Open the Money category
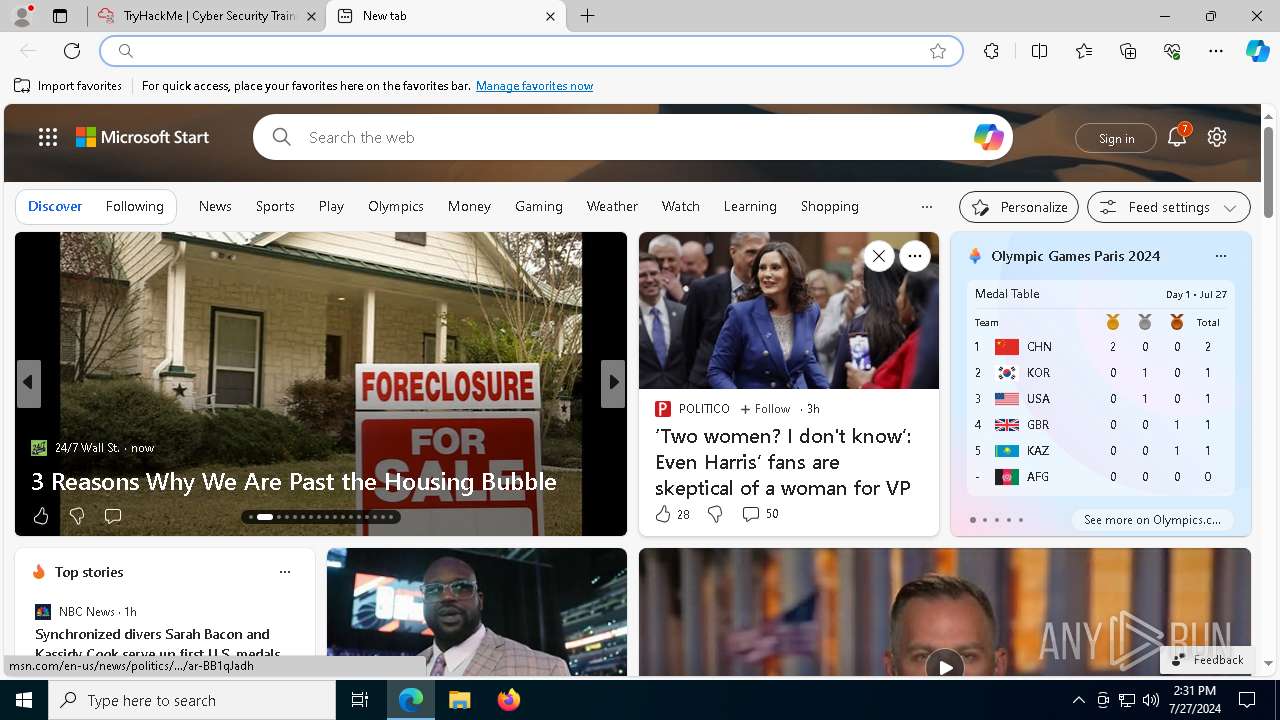The height and width of the screenshot is (720, 1280). coord(469,206)
